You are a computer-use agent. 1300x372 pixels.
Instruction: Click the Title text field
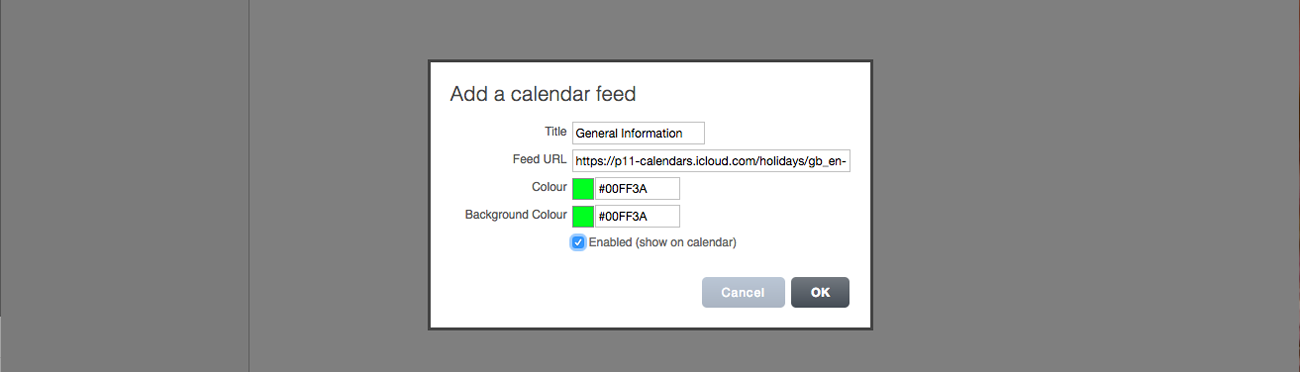tap(638, 133)
